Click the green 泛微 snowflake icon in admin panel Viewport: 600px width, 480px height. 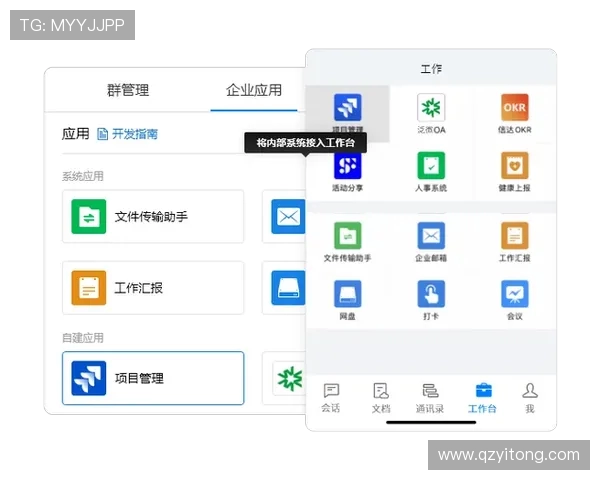pyautogui.click(x=289, y=378)
